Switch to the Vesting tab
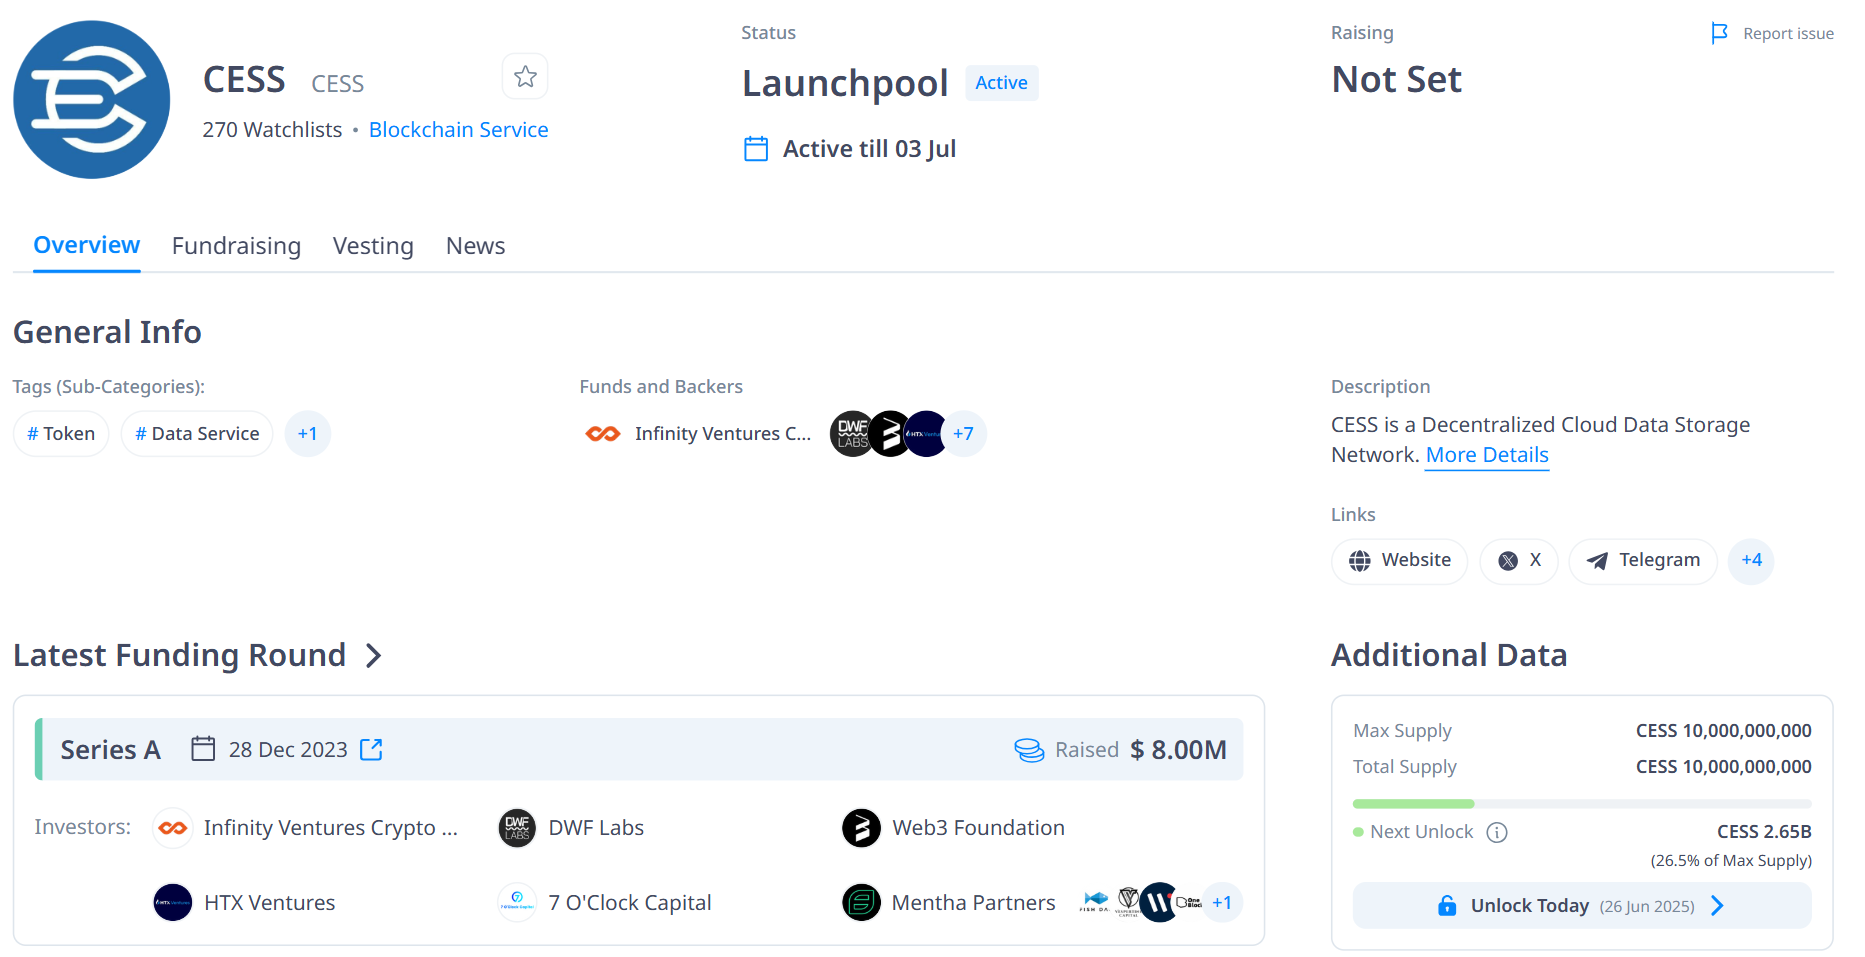1865x957 pixels. tap(373, 246)
